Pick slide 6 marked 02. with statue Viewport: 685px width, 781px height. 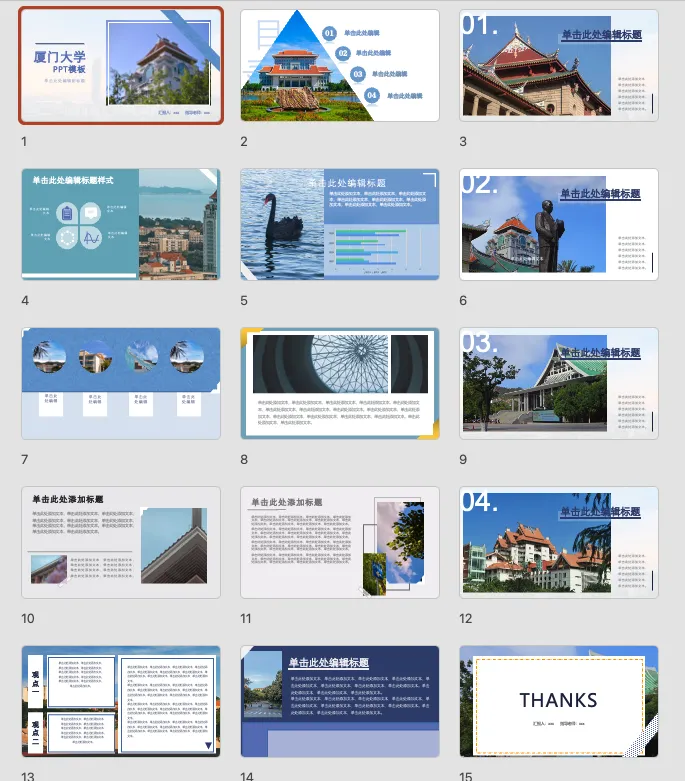(558, 224)
